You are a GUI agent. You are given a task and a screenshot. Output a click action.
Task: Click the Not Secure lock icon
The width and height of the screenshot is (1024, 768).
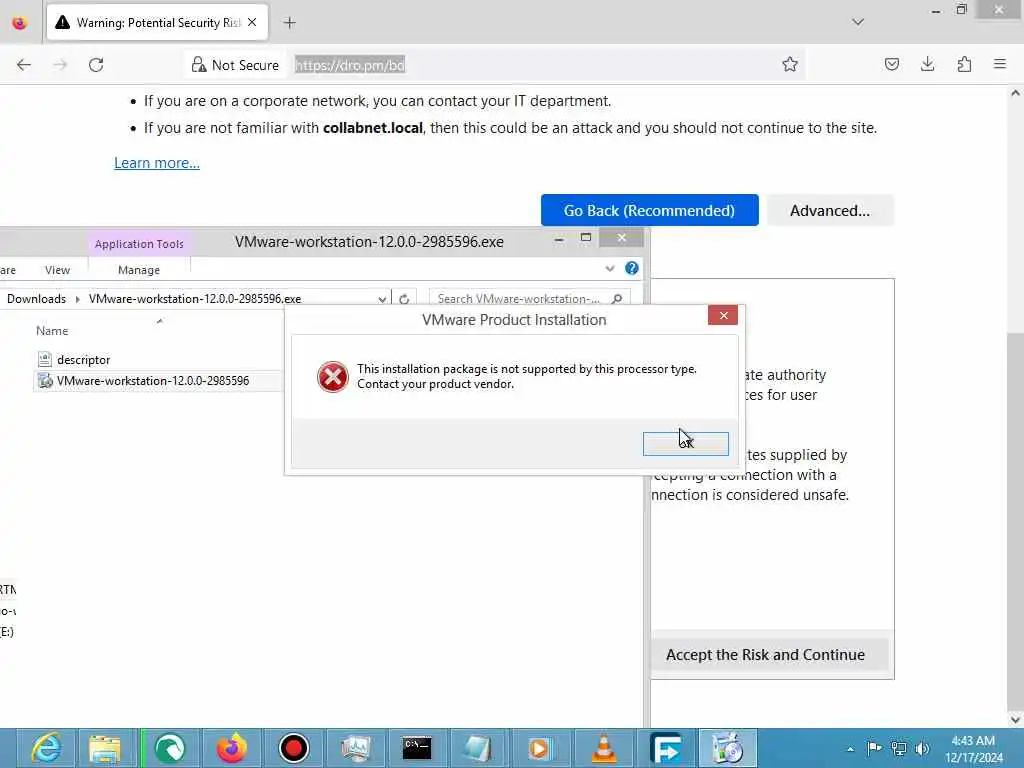[199, 65]
